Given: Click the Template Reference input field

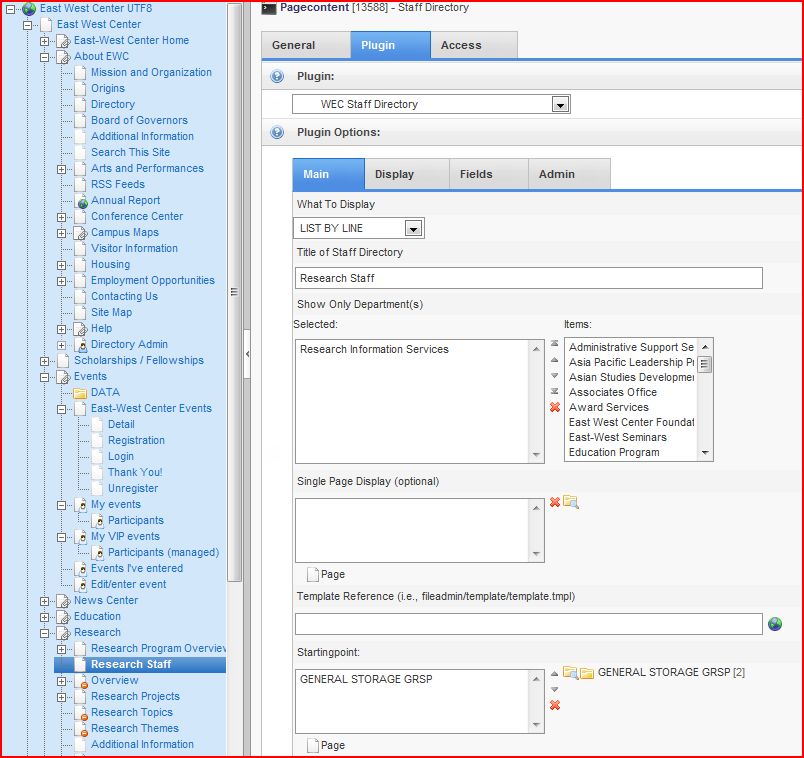Looking at the screenshot, I should pyautogui.click(x=529, y=624).
